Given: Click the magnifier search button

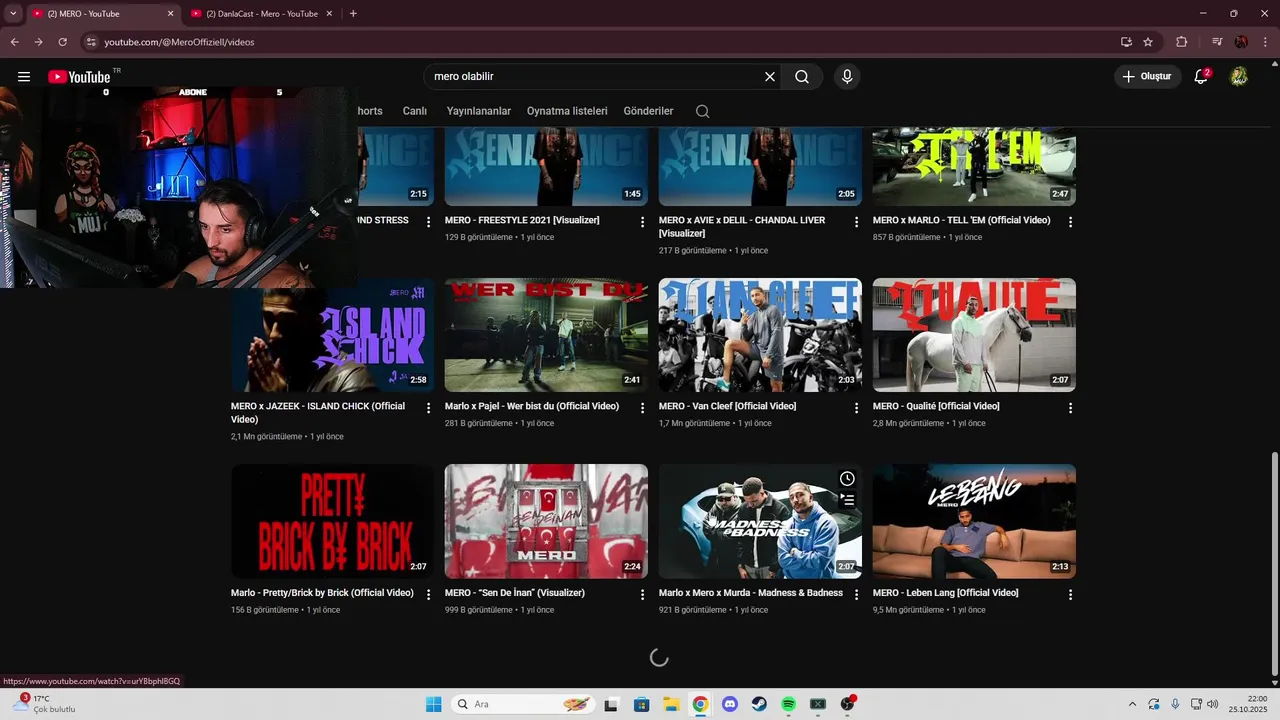Looking at the screenshot, I should [802, 77].
